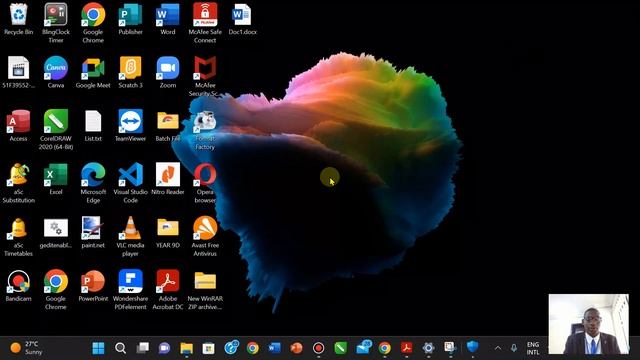
Task: Open the Format Factory shortcut
Action: 205,130
